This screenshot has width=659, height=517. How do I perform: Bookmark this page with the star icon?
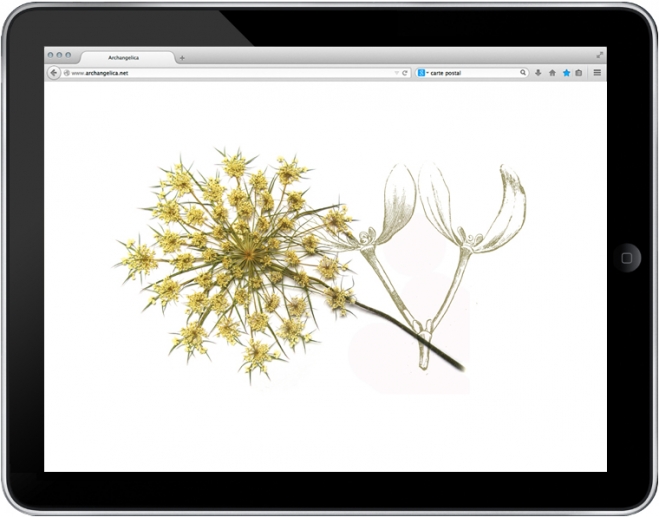566,73
